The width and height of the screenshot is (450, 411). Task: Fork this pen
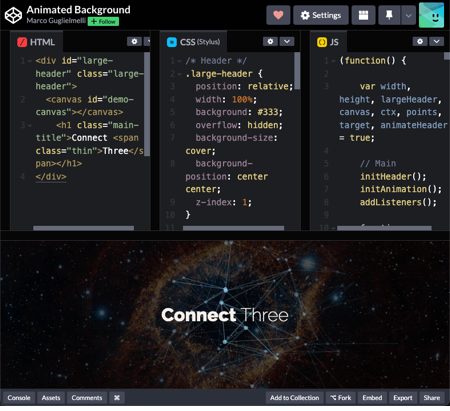pyautogui.click(x=340, y=398)
